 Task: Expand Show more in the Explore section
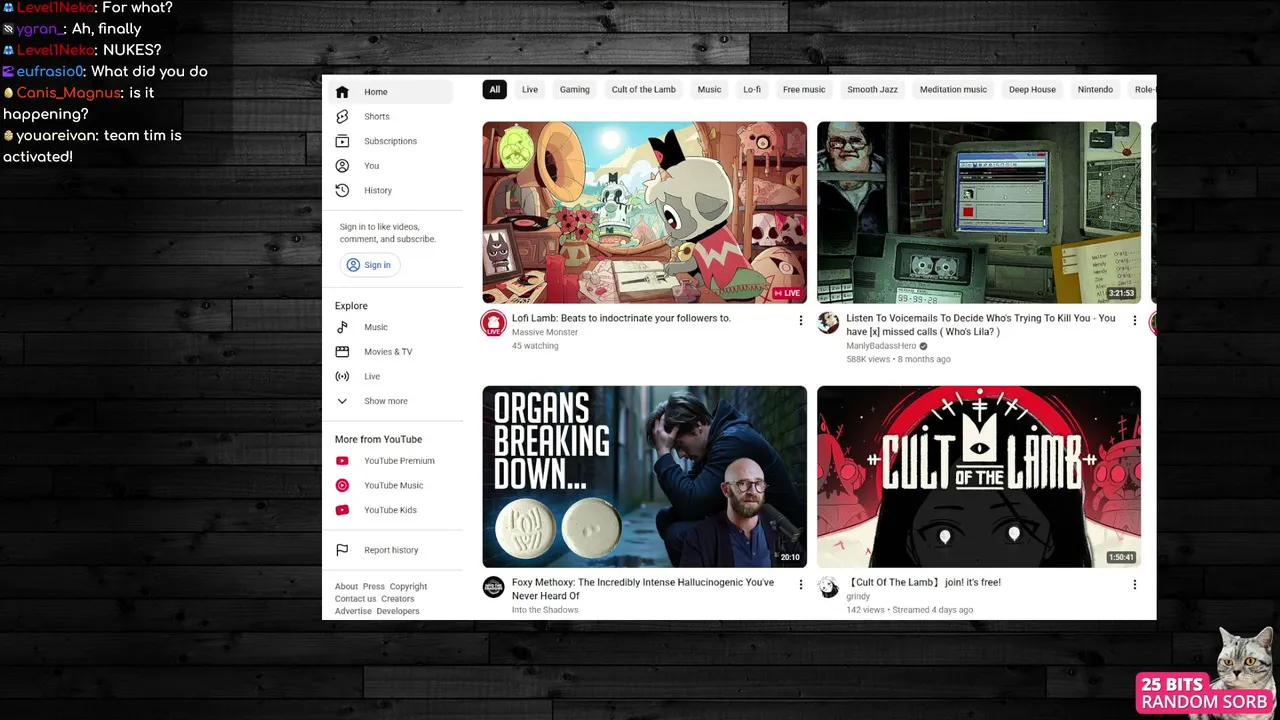[391, 401]
